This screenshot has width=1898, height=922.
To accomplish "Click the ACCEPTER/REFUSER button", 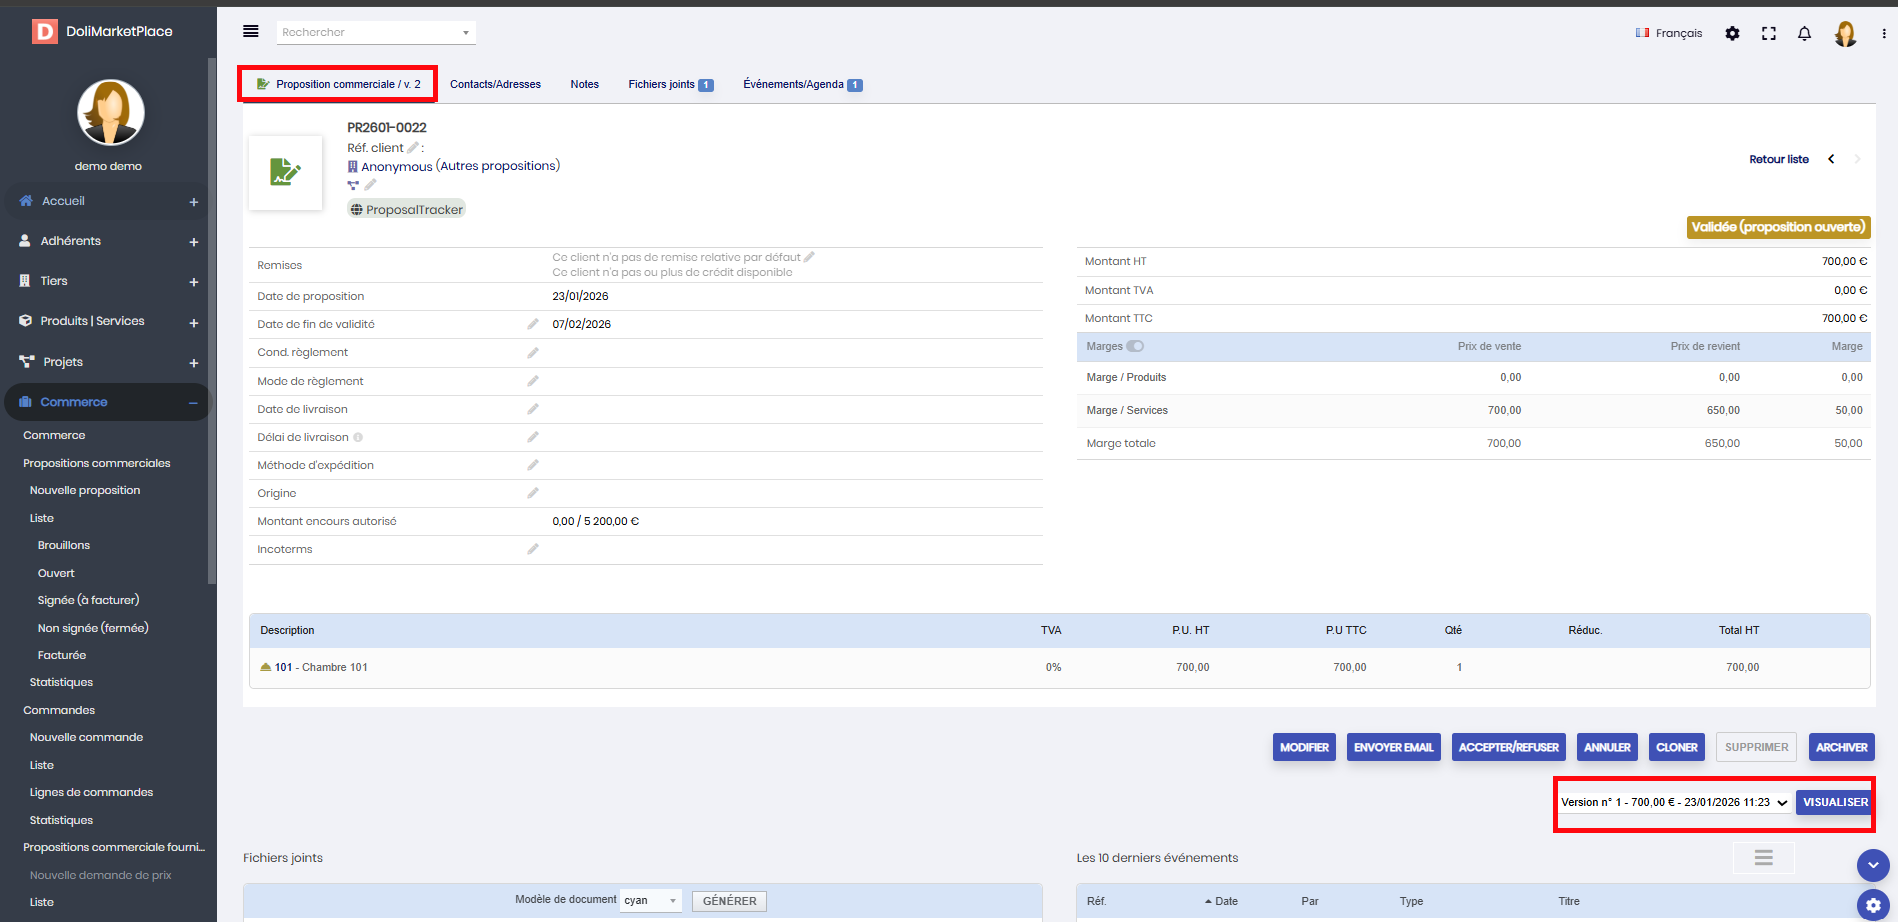I will (1508, 747).
